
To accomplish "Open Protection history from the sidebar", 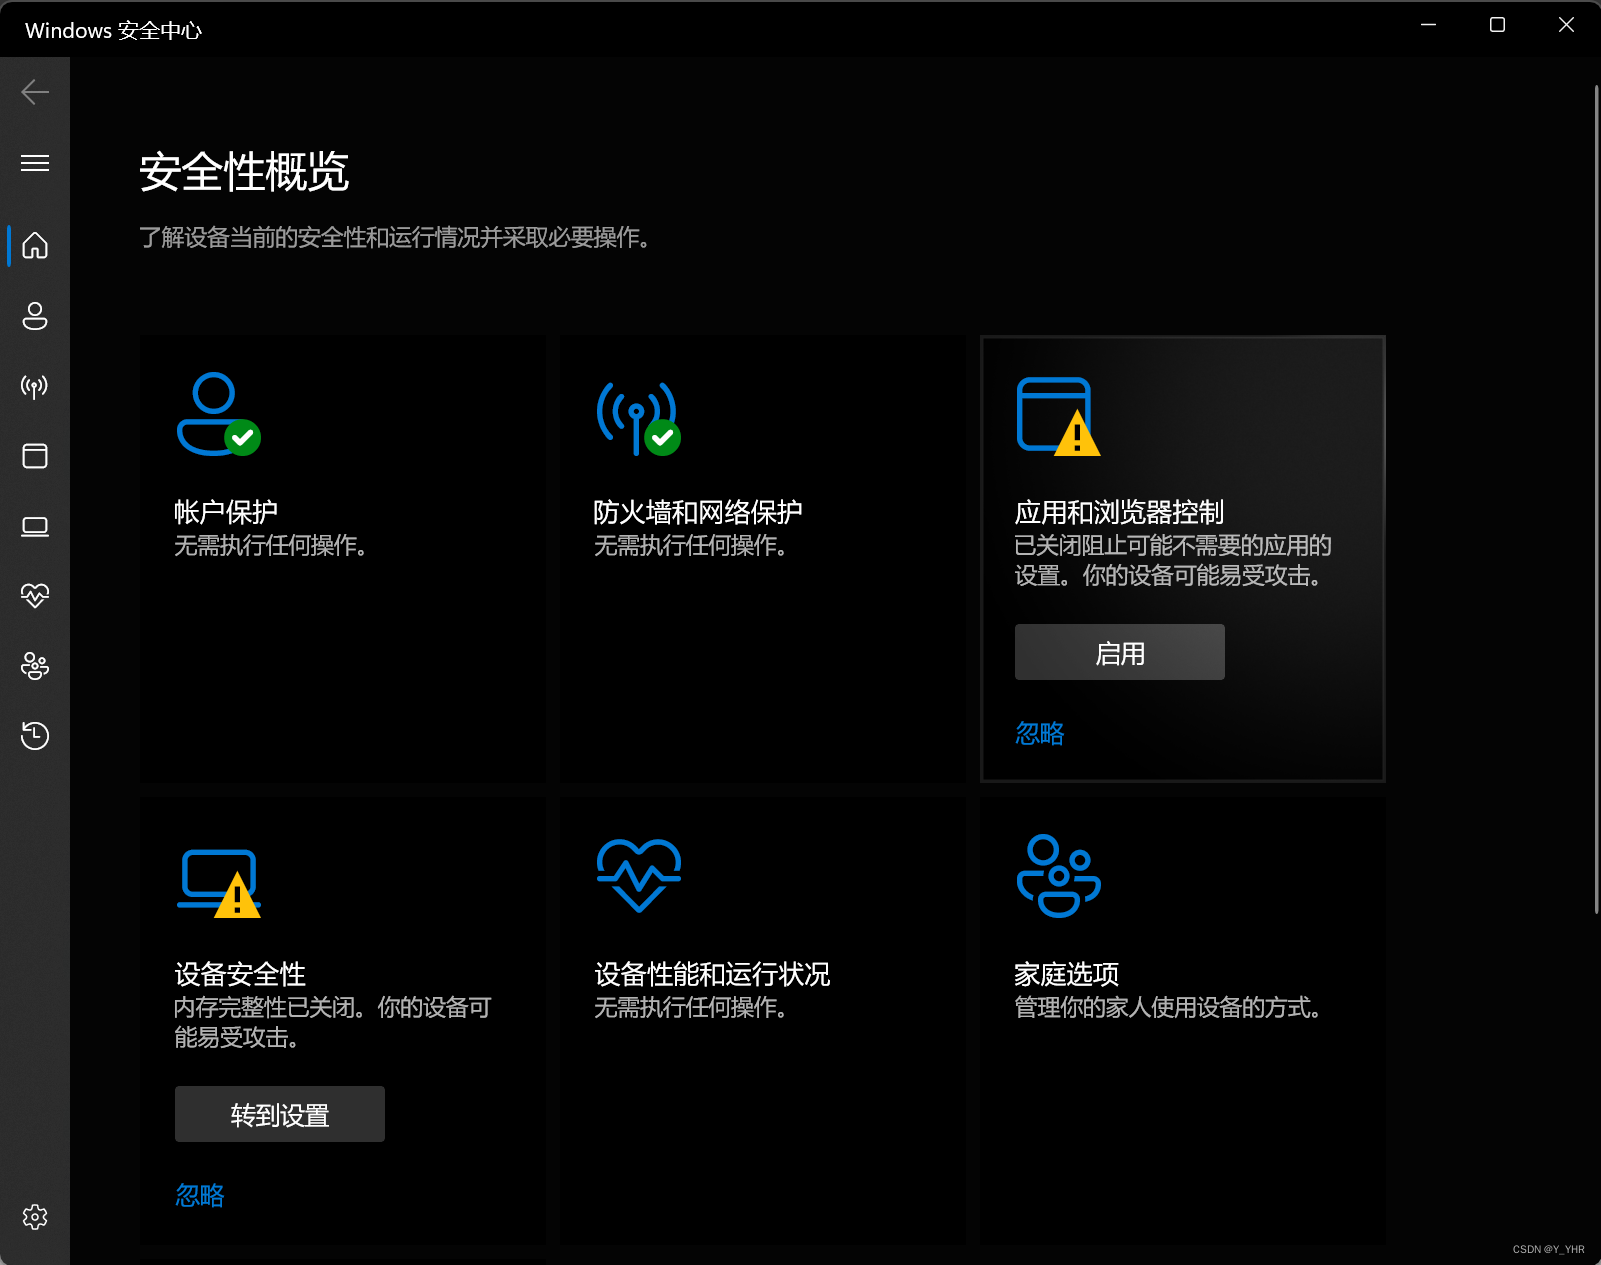I will 35,736.
